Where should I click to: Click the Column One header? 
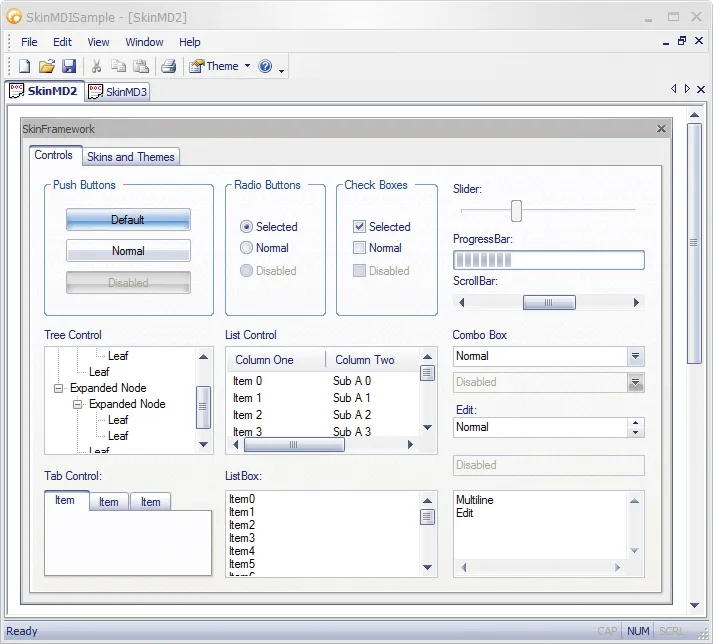[x=276, y=360]
